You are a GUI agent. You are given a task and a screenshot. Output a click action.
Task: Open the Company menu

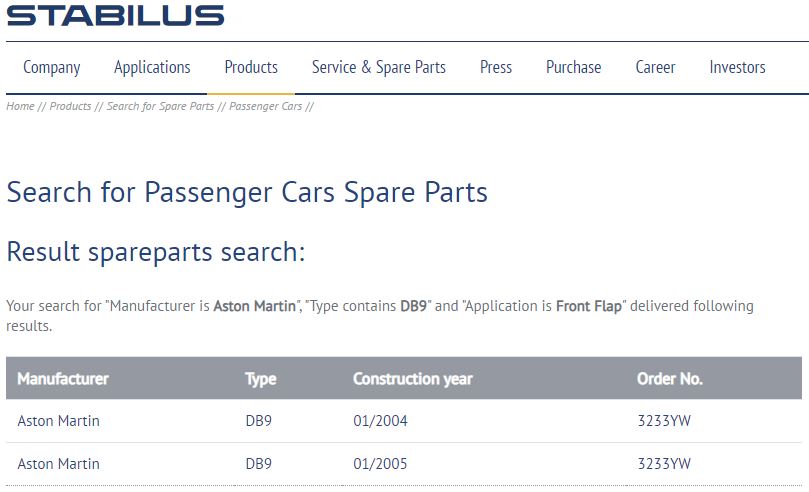click(x=52, y=67)
